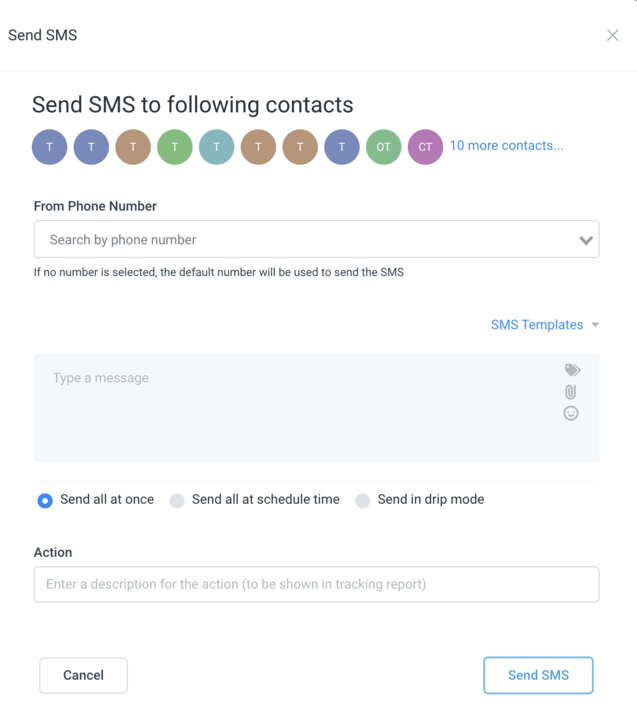Expand the From Phone Number dropdown arrow
This screenshot has width=637, height=720.
click(586, 240)
